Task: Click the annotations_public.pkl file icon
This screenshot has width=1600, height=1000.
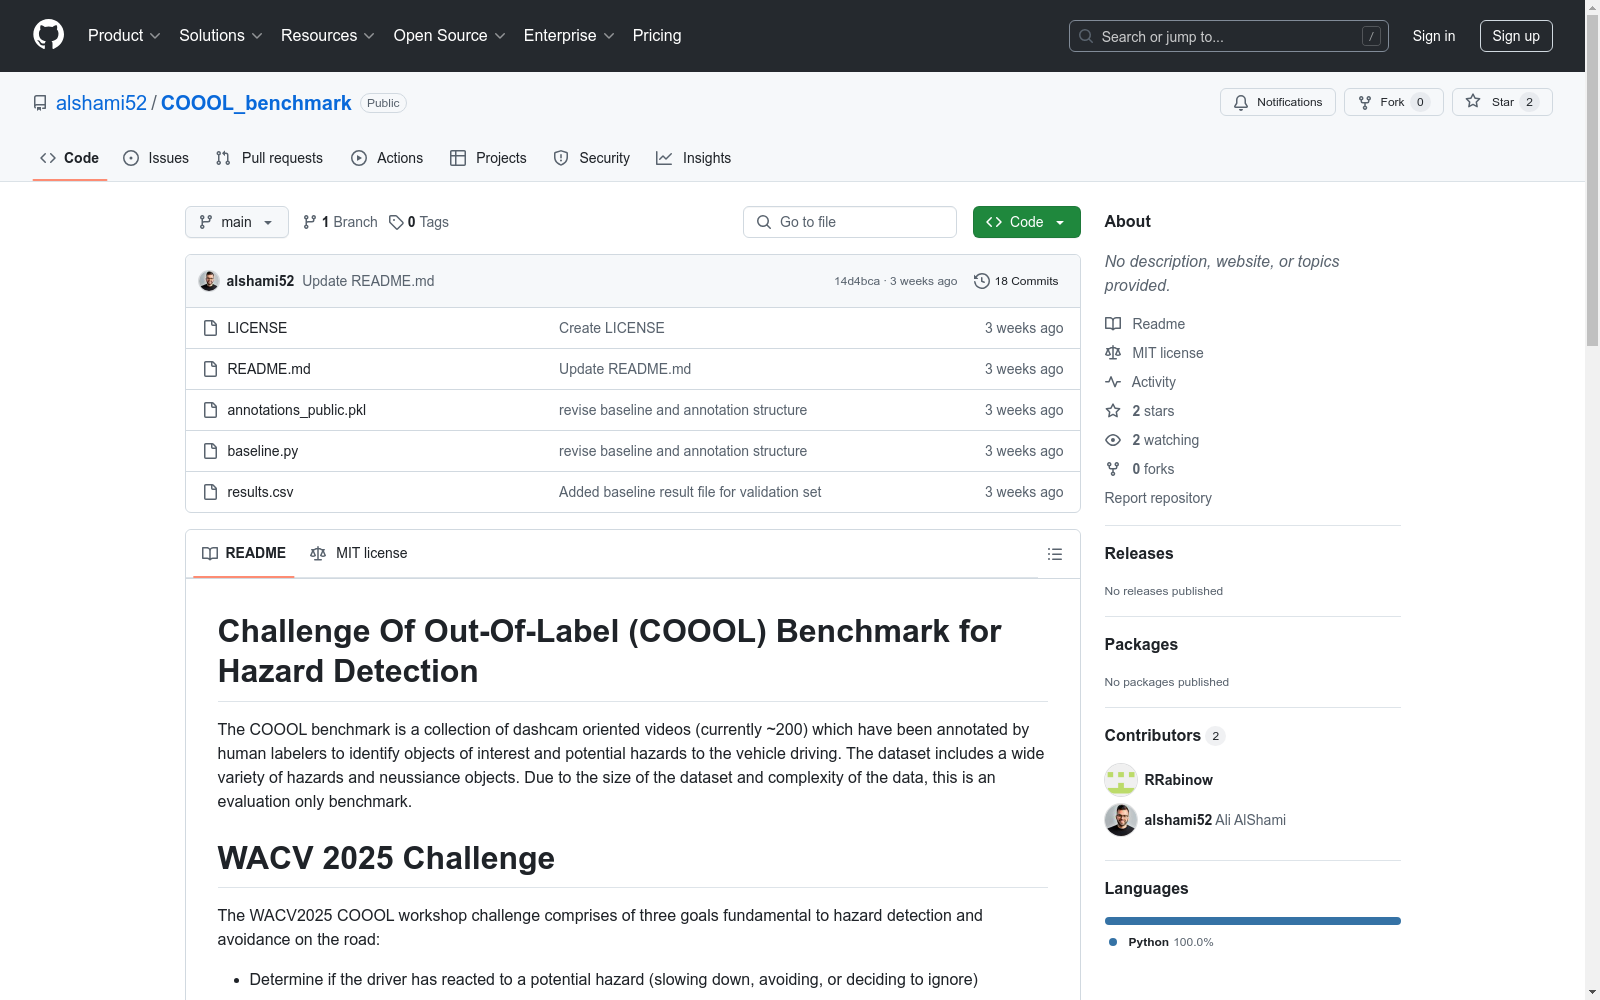Action: [210, 410]
